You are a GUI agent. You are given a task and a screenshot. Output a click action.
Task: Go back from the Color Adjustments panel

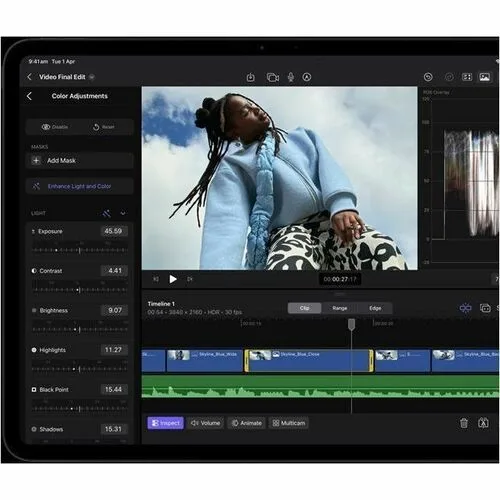click(29, 96)
